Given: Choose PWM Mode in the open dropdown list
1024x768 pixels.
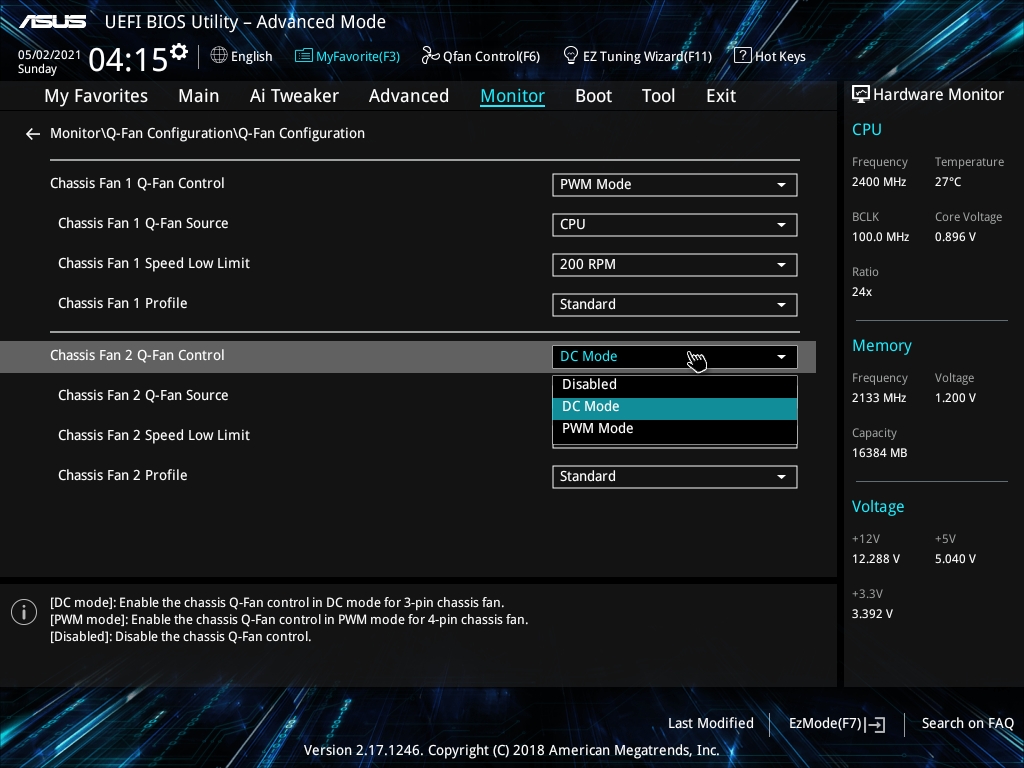Looking at the screenshot, I should point(675,429).
